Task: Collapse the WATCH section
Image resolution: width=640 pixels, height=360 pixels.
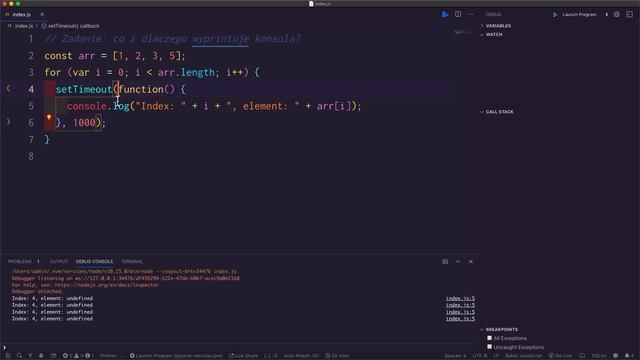Action: pos(493,35)
